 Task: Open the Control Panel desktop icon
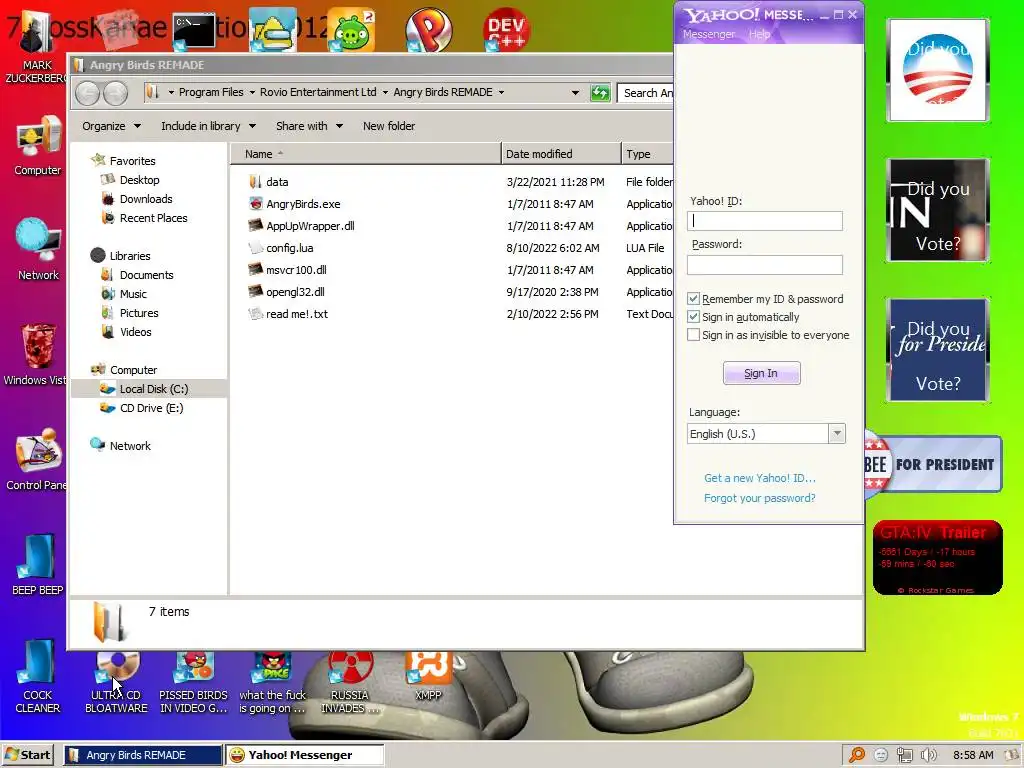pyautogui.click(x=36, y=460)
